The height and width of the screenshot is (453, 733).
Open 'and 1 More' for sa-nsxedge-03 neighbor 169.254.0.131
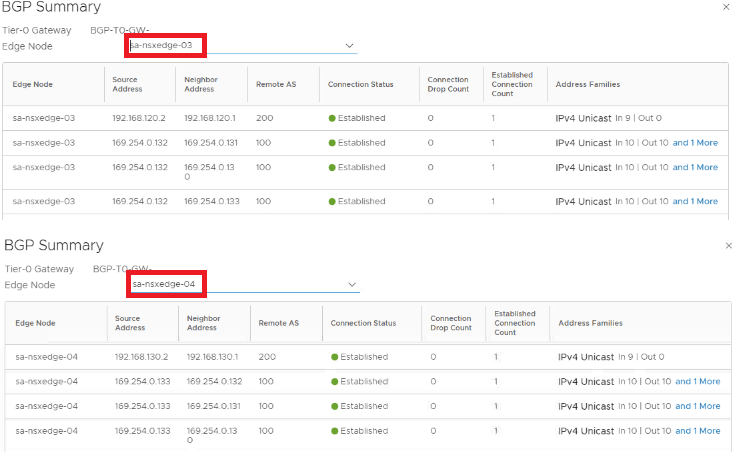[x=695, y=143]
